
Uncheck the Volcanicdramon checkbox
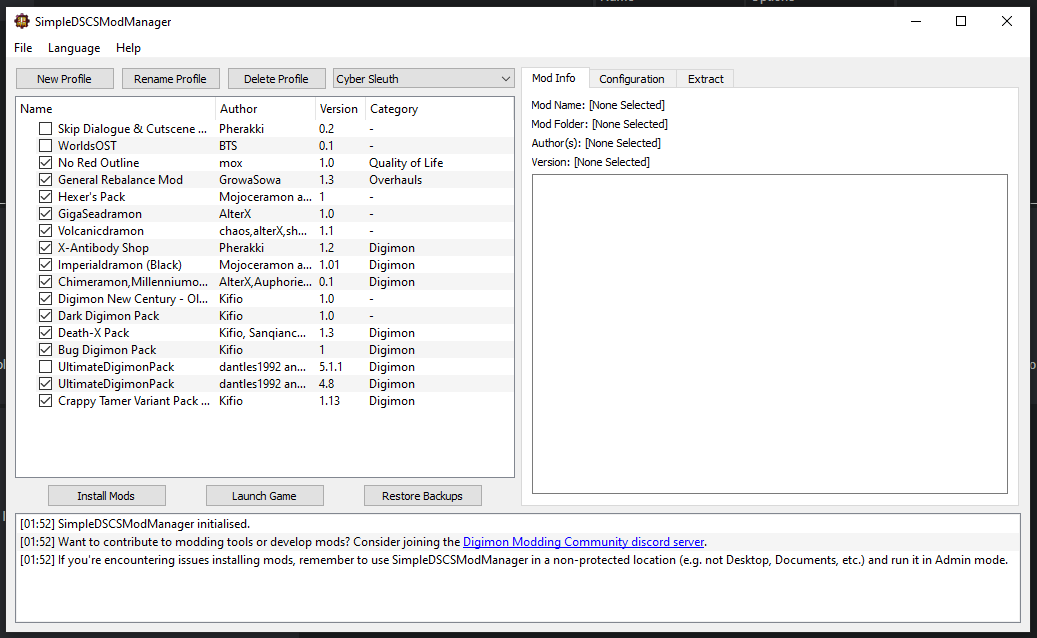click(45, 231)
